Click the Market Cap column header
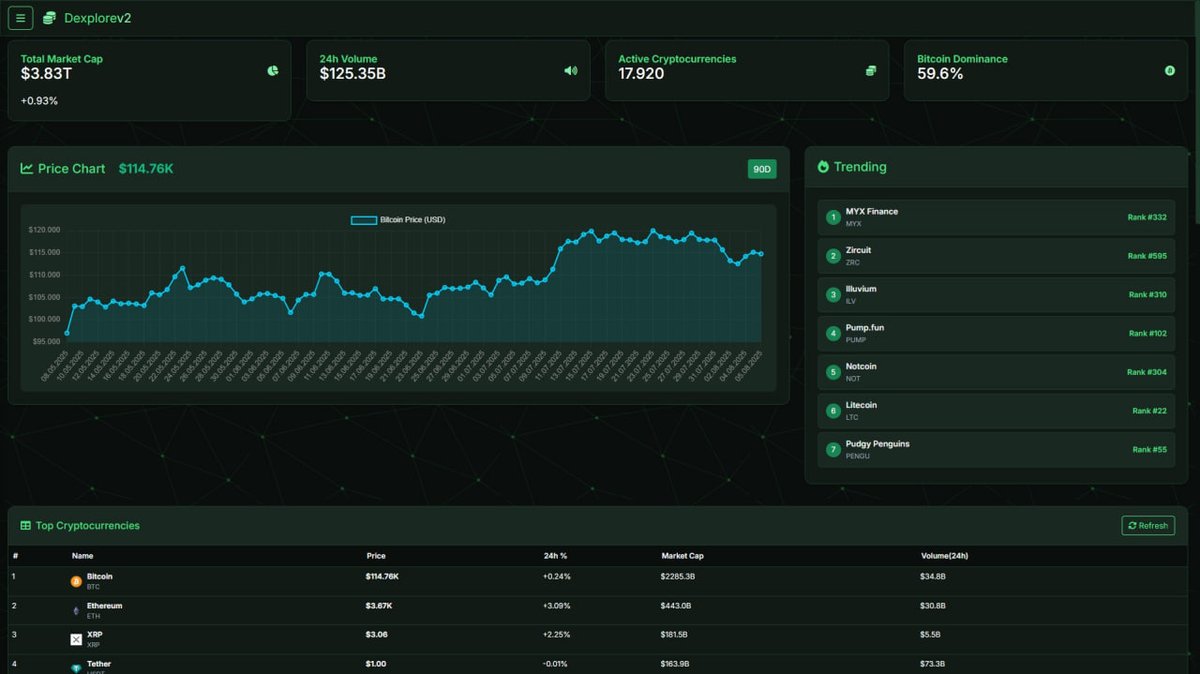The image size is (1200, 674). [682, 556]
